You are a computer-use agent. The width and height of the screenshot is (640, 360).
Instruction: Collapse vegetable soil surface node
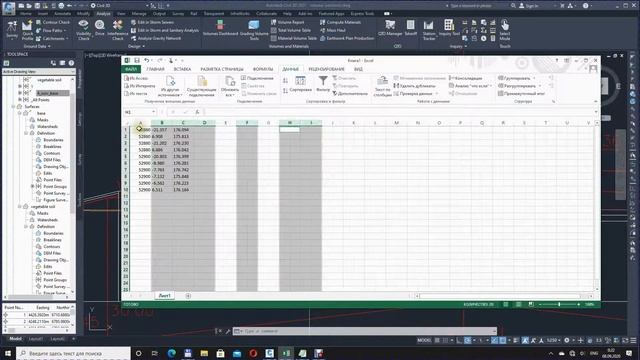(20, 207)
